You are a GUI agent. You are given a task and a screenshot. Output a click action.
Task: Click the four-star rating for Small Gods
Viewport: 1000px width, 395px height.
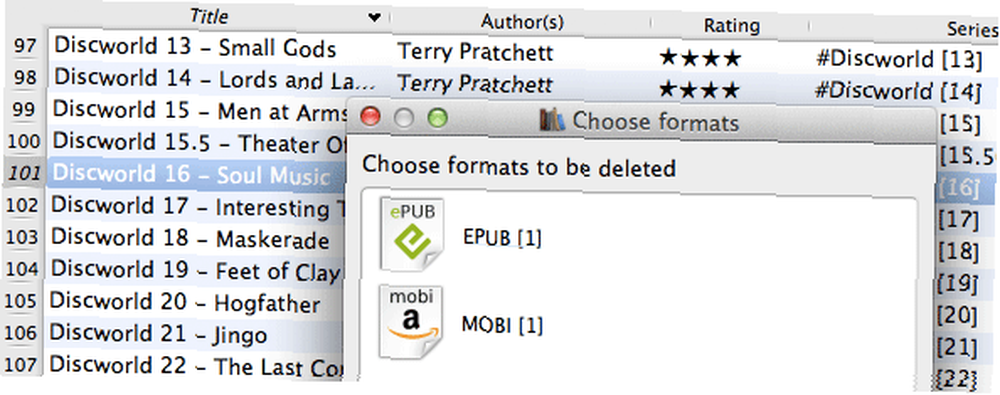tap(700, 59)
